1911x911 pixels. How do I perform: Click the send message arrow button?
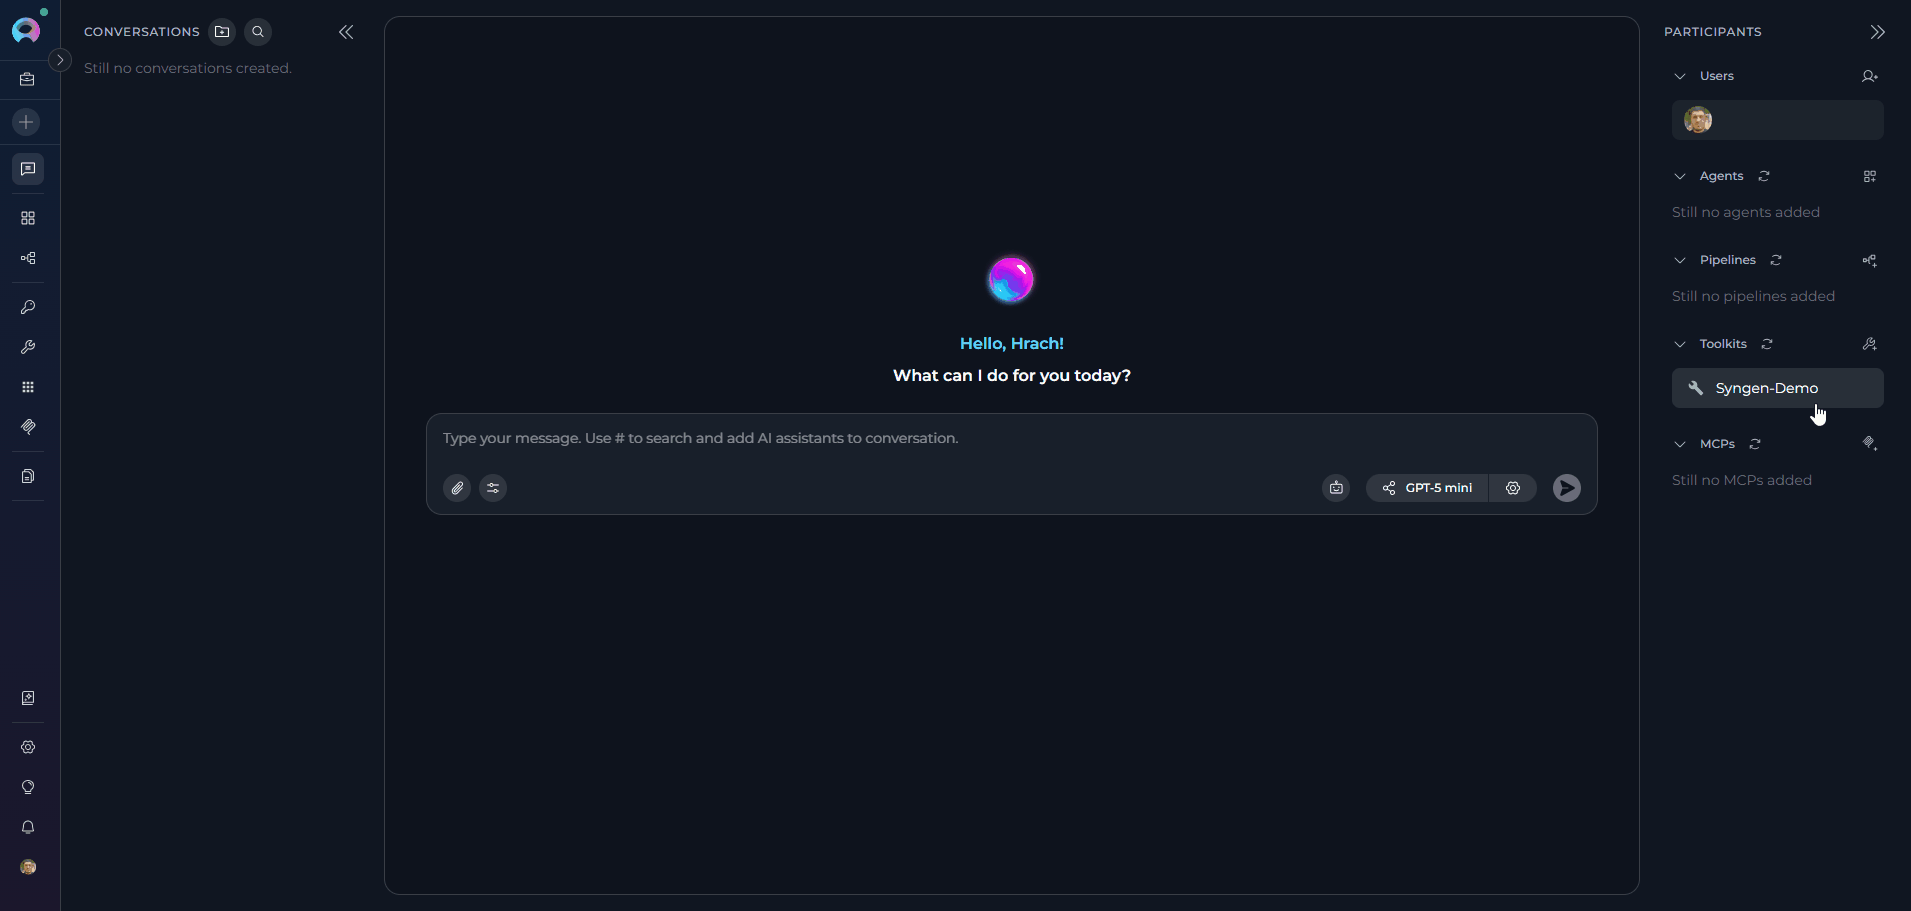point(1566,488)
